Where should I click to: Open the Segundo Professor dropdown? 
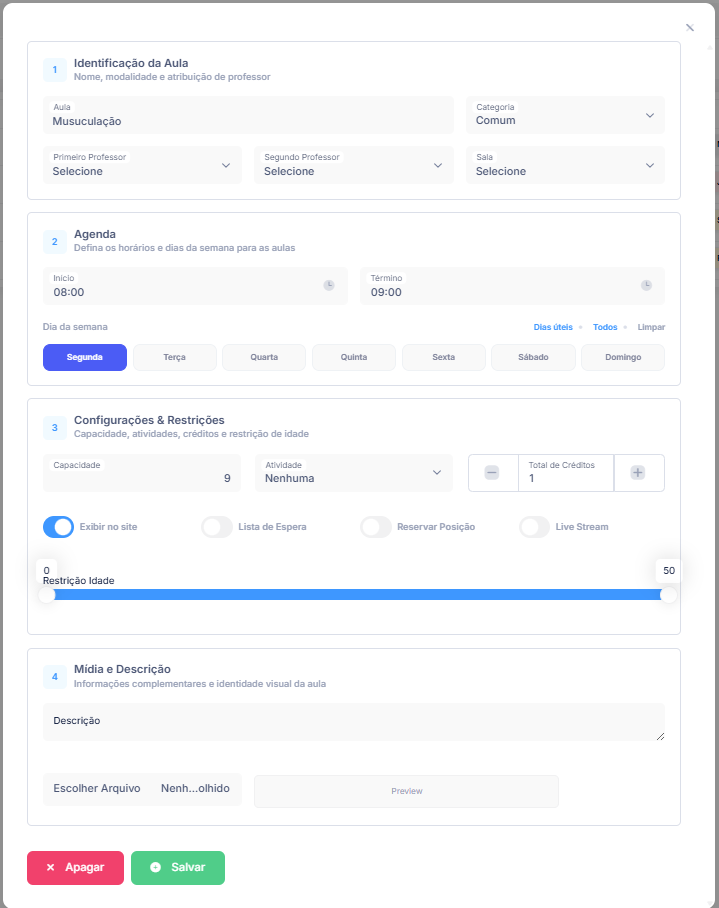[354, 165]
